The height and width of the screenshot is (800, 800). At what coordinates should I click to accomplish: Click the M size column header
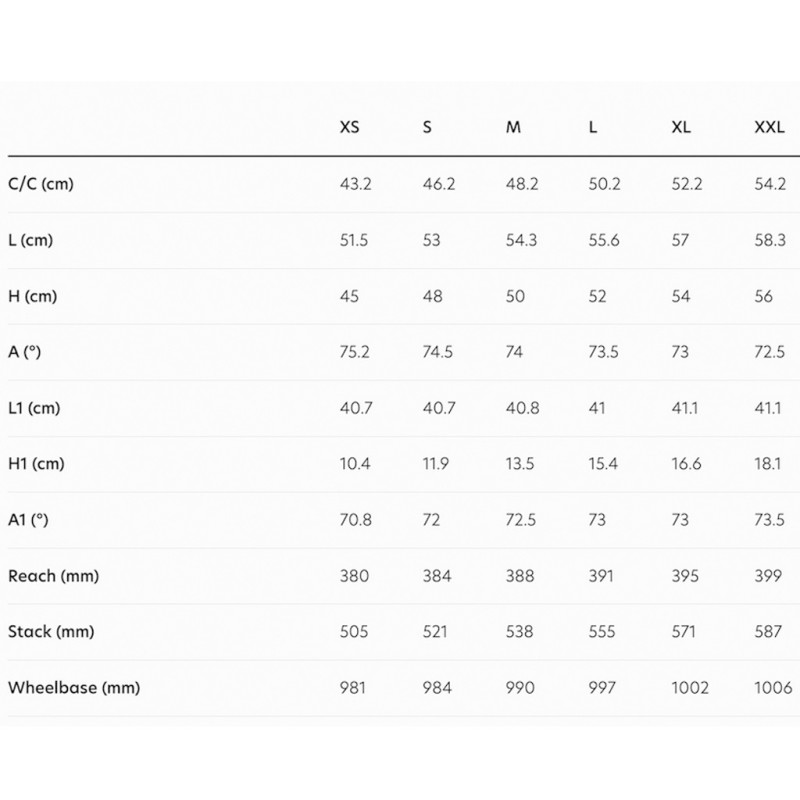pyautogui.click(x=513, y=129)
